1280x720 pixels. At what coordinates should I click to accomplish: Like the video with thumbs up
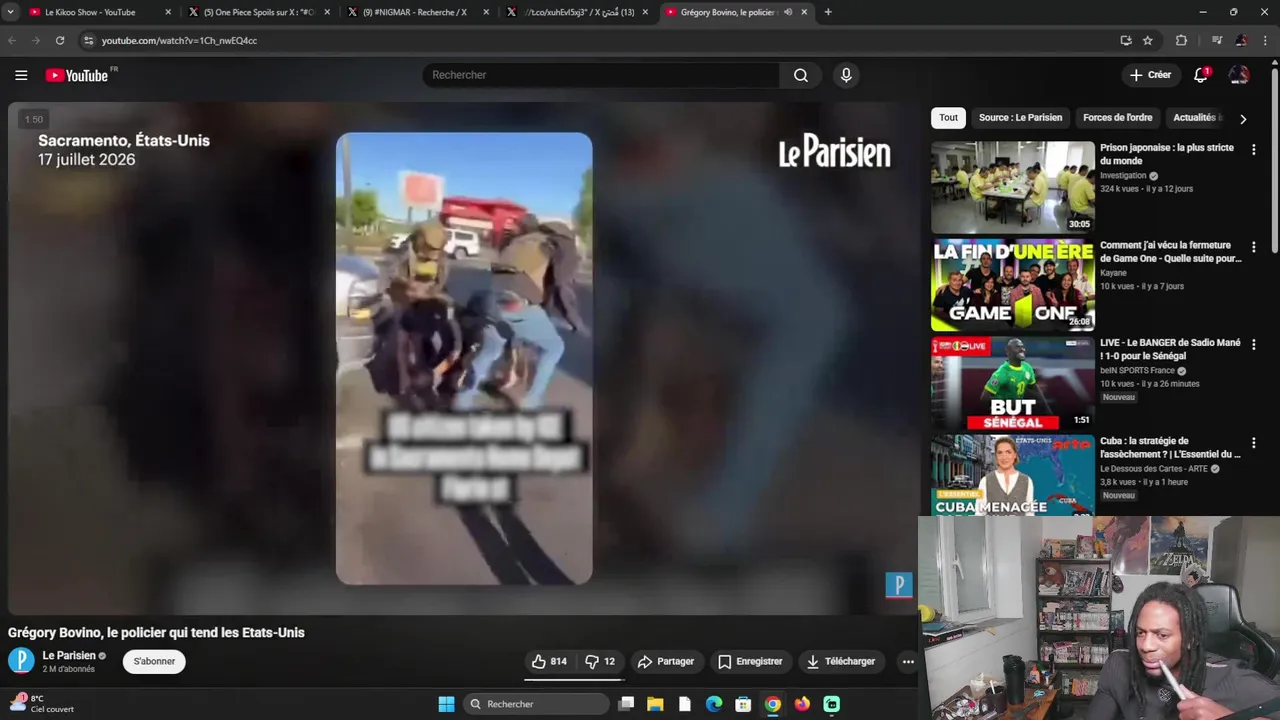point(549,661)
